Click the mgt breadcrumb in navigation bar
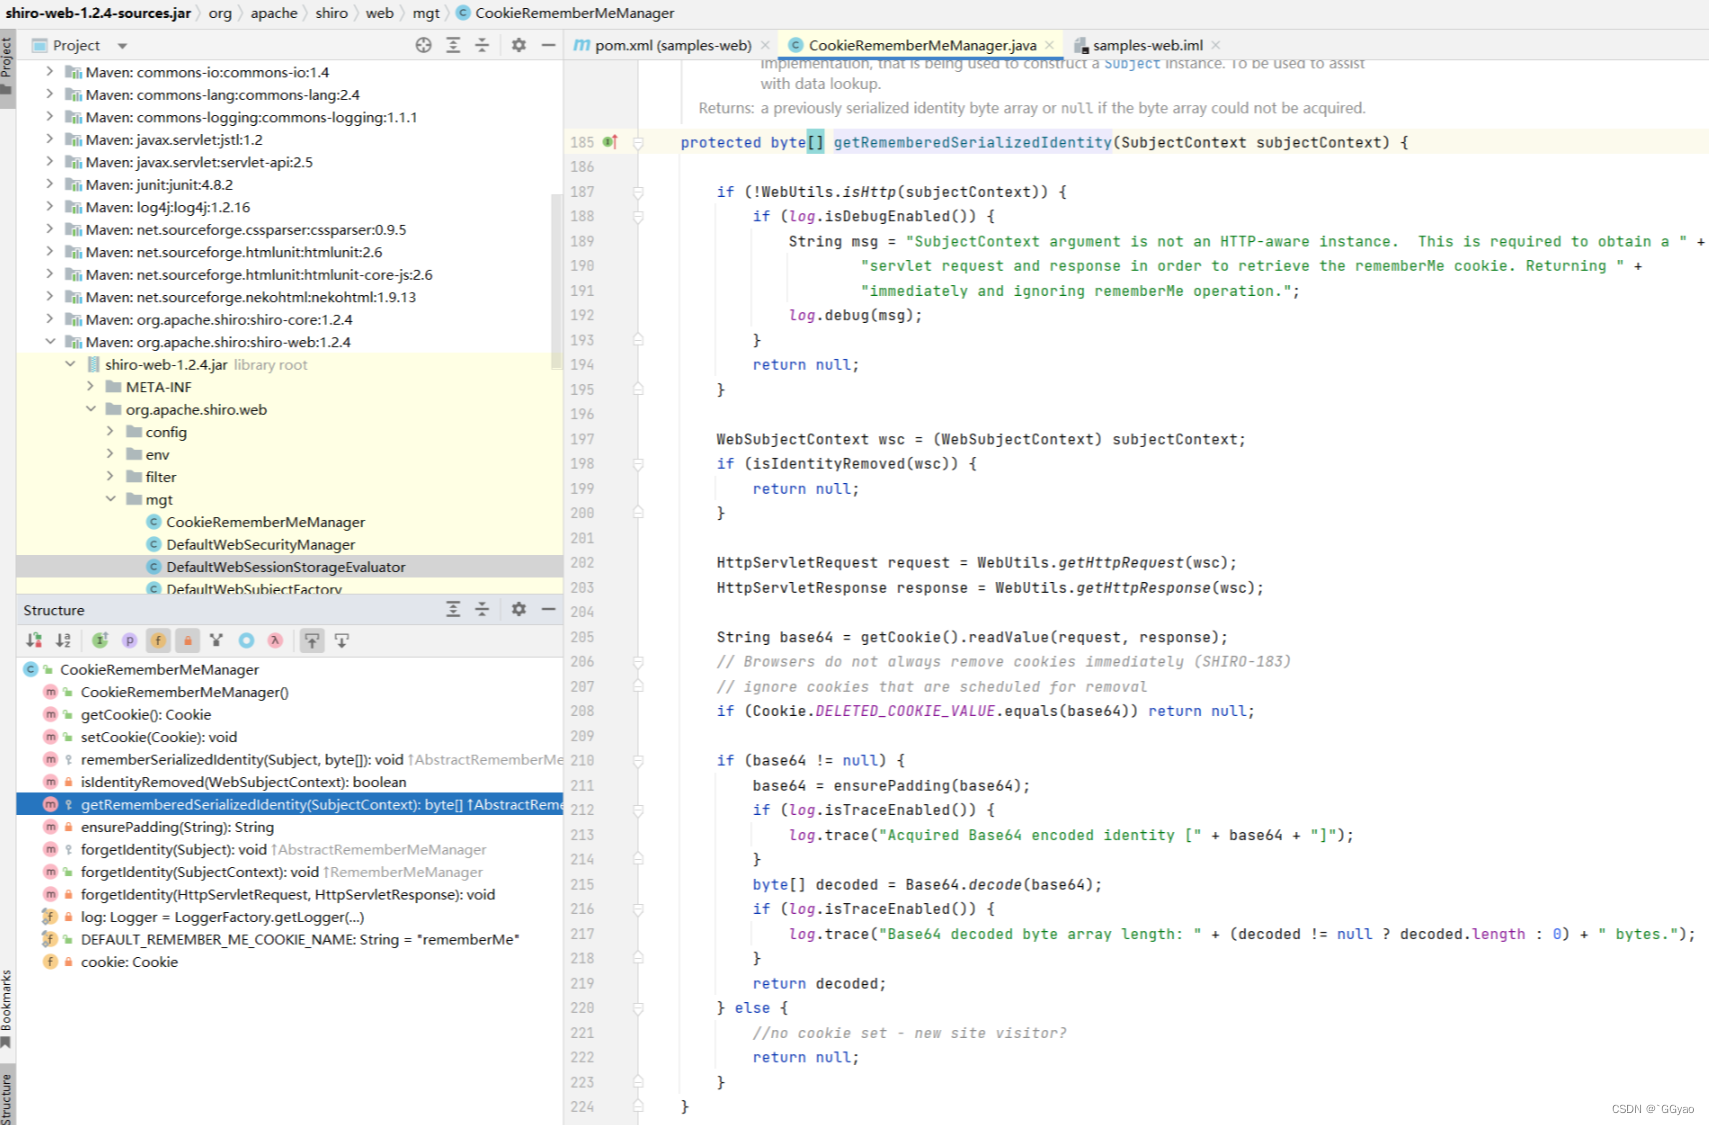Image resolution: width=1709 pixels, height=1125 pixels. click(426, 13)
